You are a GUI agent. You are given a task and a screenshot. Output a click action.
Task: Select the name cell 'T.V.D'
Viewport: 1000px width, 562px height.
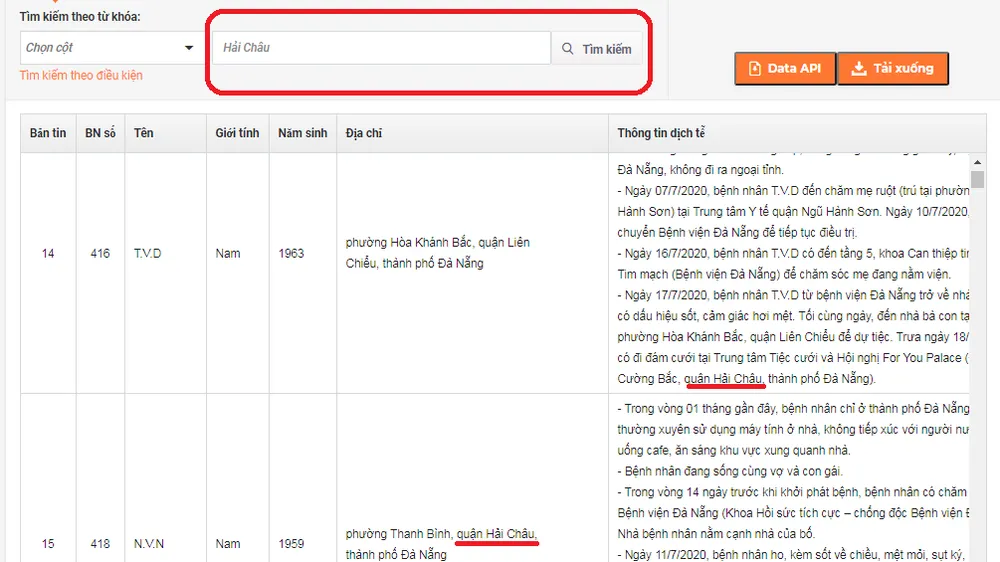coord(147,253)
